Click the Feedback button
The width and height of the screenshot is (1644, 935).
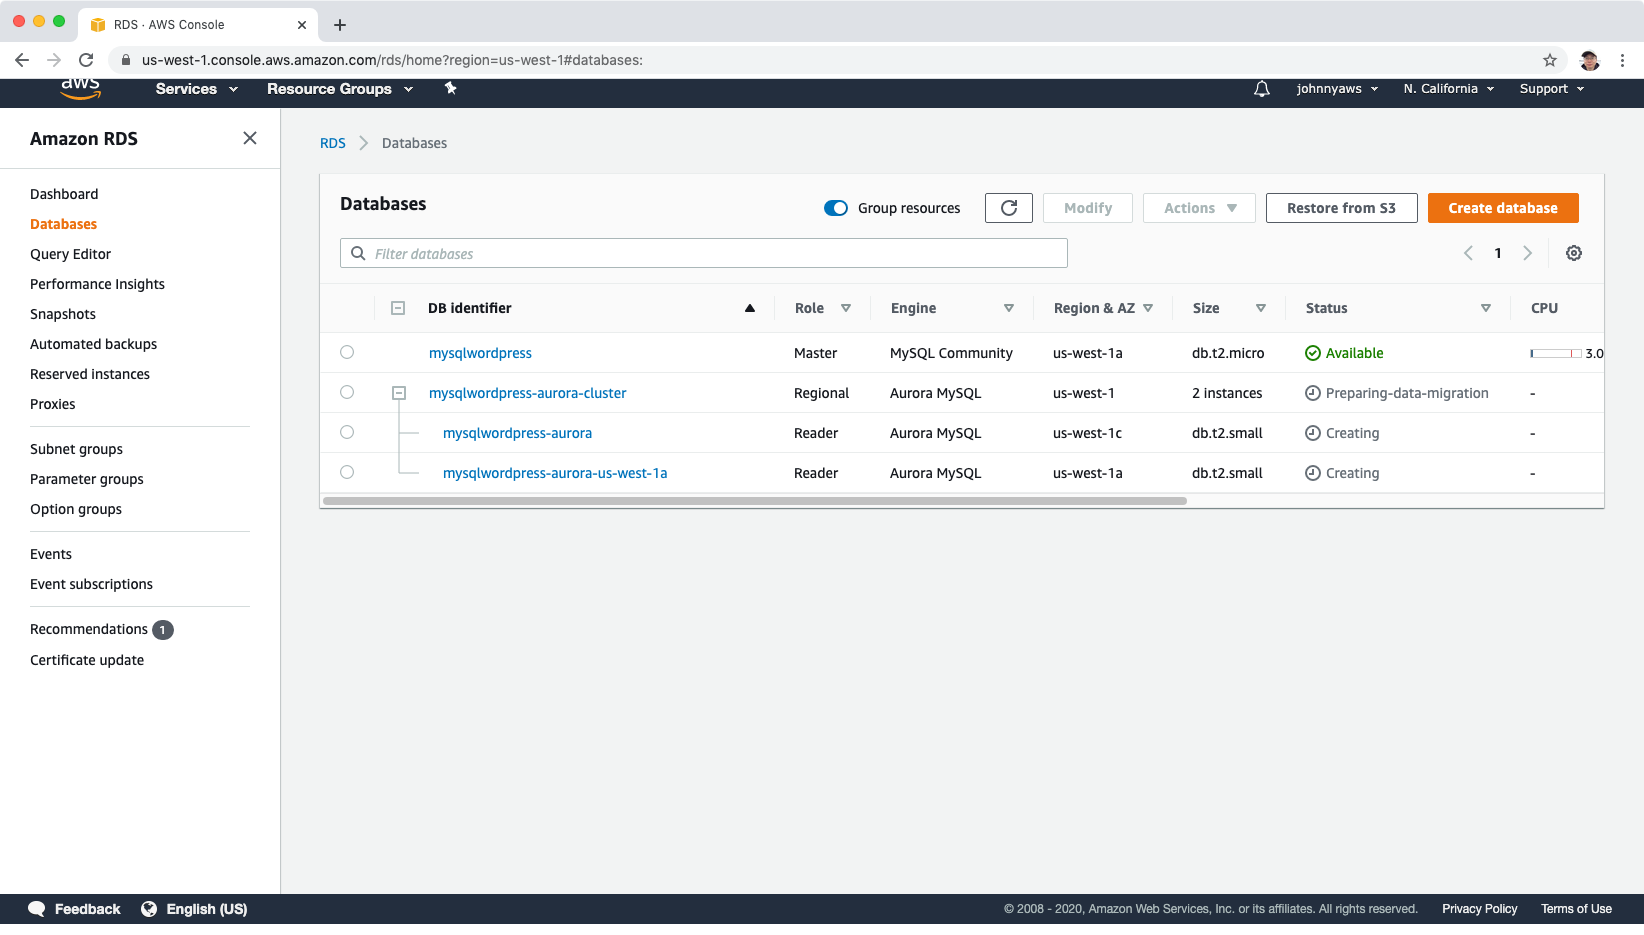(x=87, y=909)
